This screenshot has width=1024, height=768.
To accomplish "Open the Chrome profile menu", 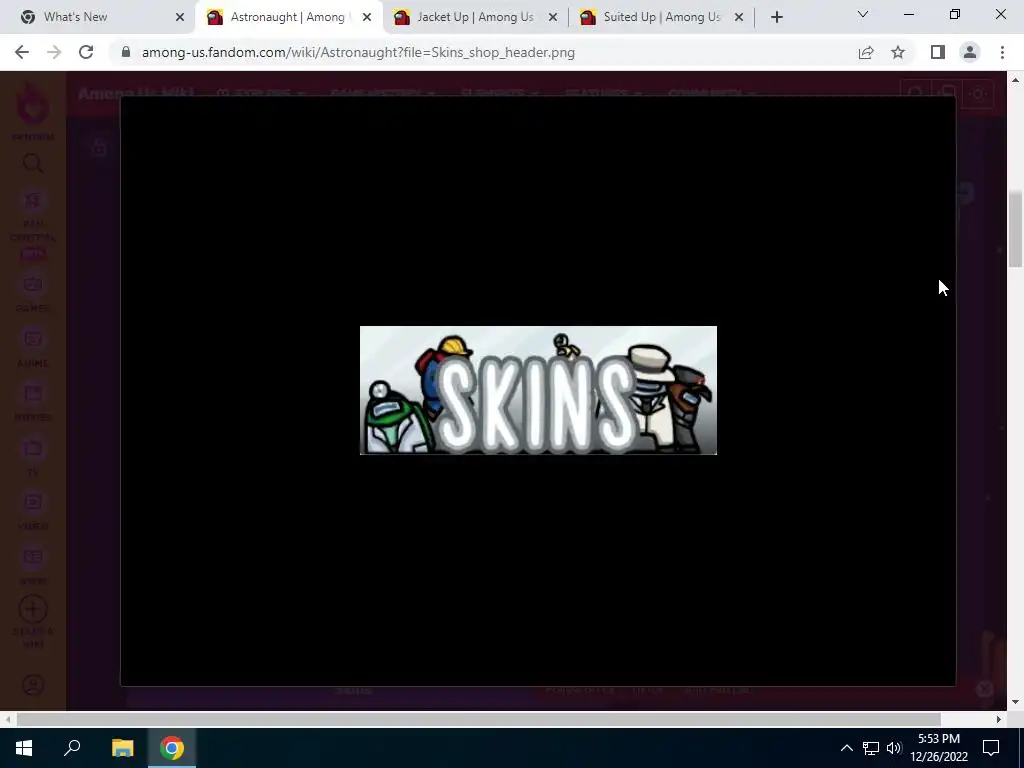I will (970, 52).
